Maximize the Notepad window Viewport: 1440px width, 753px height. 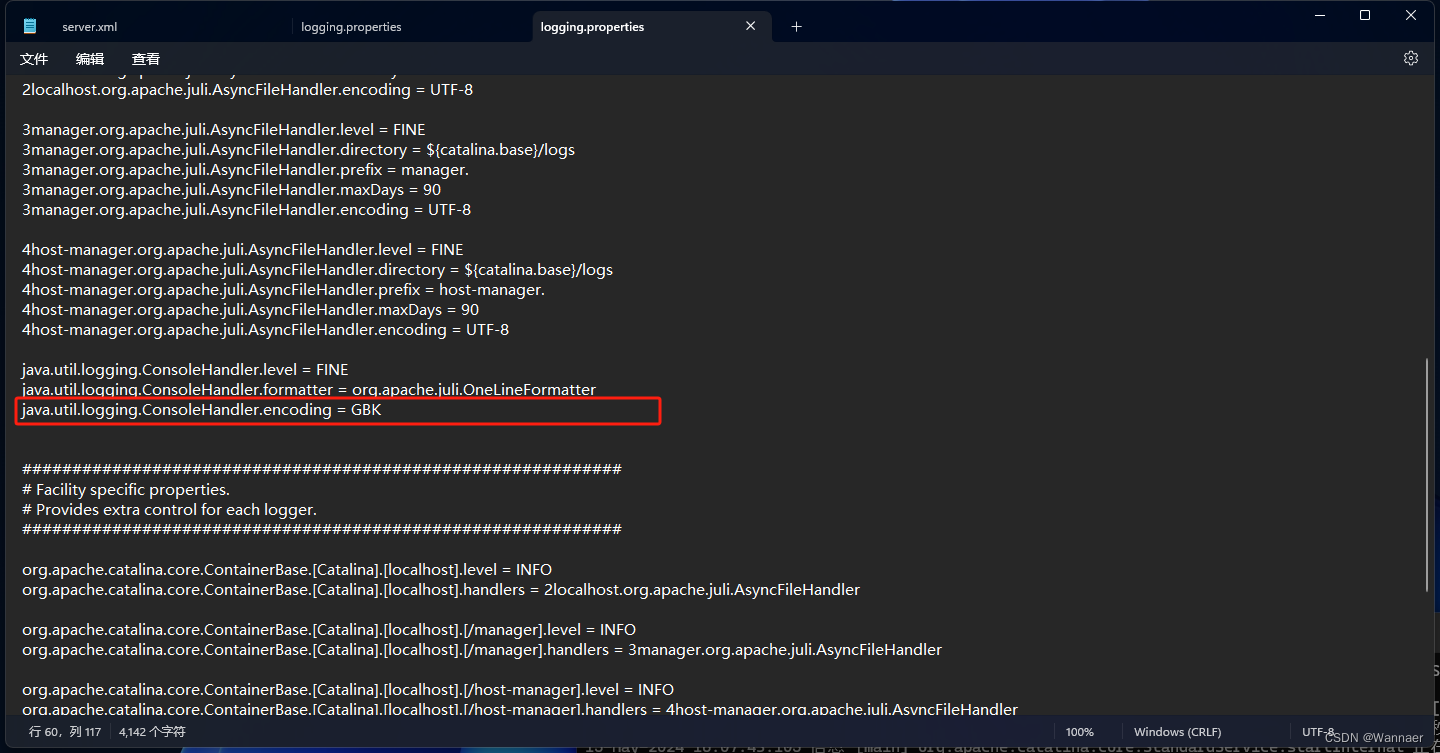coord(1365,15)
